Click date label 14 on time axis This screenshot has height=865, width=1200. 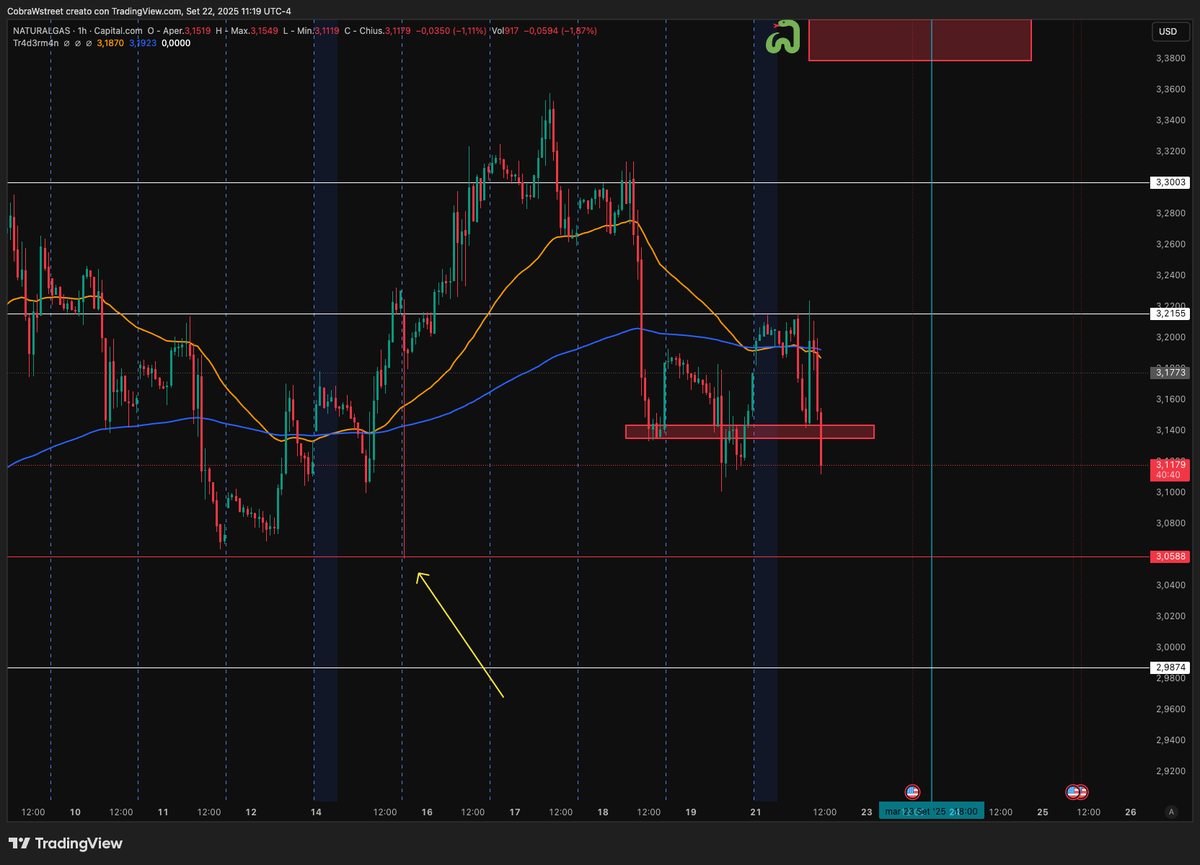316,812
